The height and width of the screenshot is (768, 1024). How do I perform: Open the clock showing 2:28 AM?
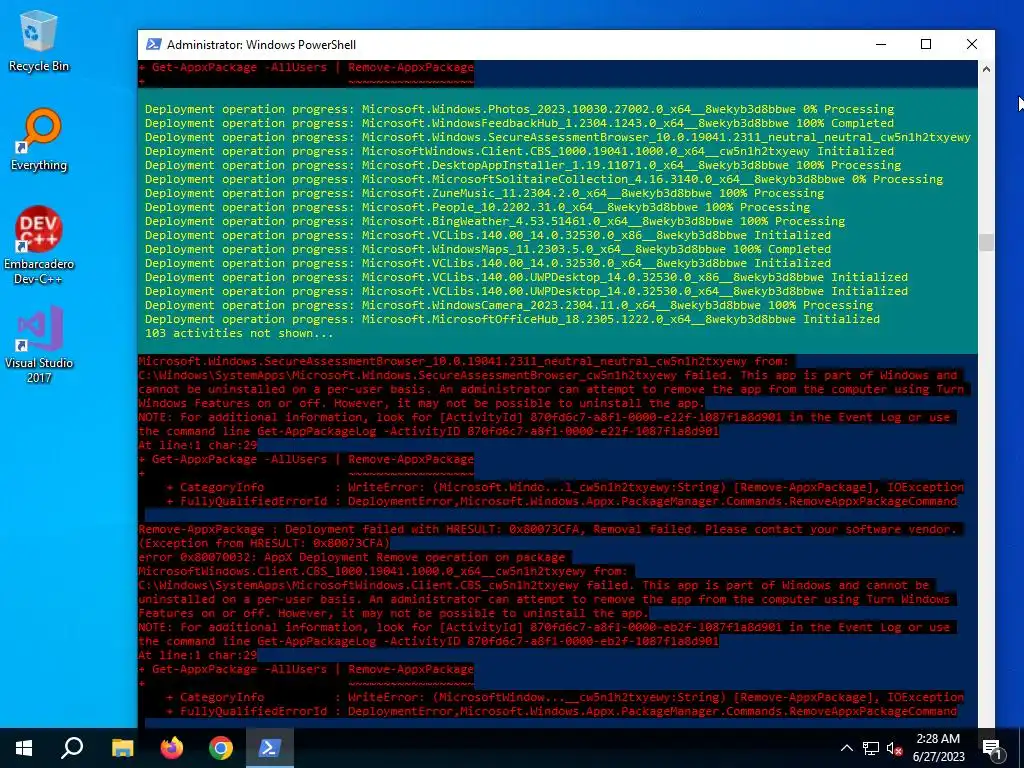tap(938, 748)
